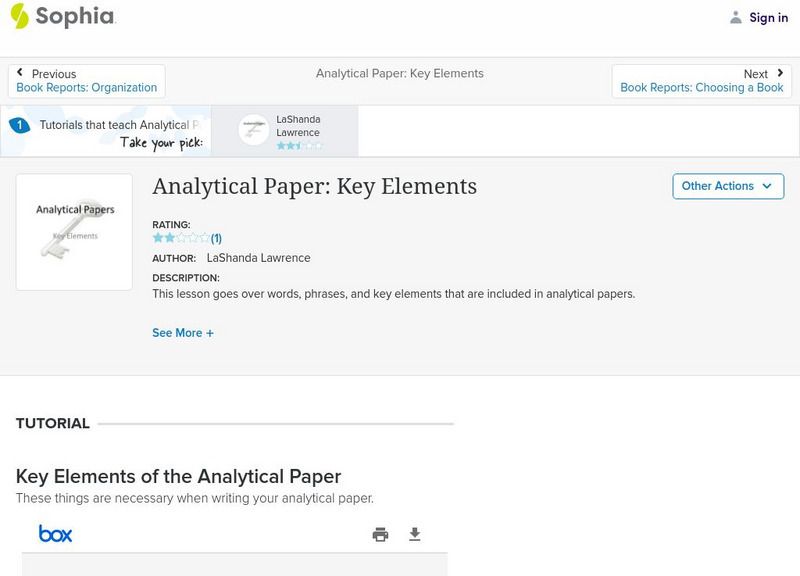800x576 pixels.
Task: Expand the See More description
Action: tap(183, 333)
